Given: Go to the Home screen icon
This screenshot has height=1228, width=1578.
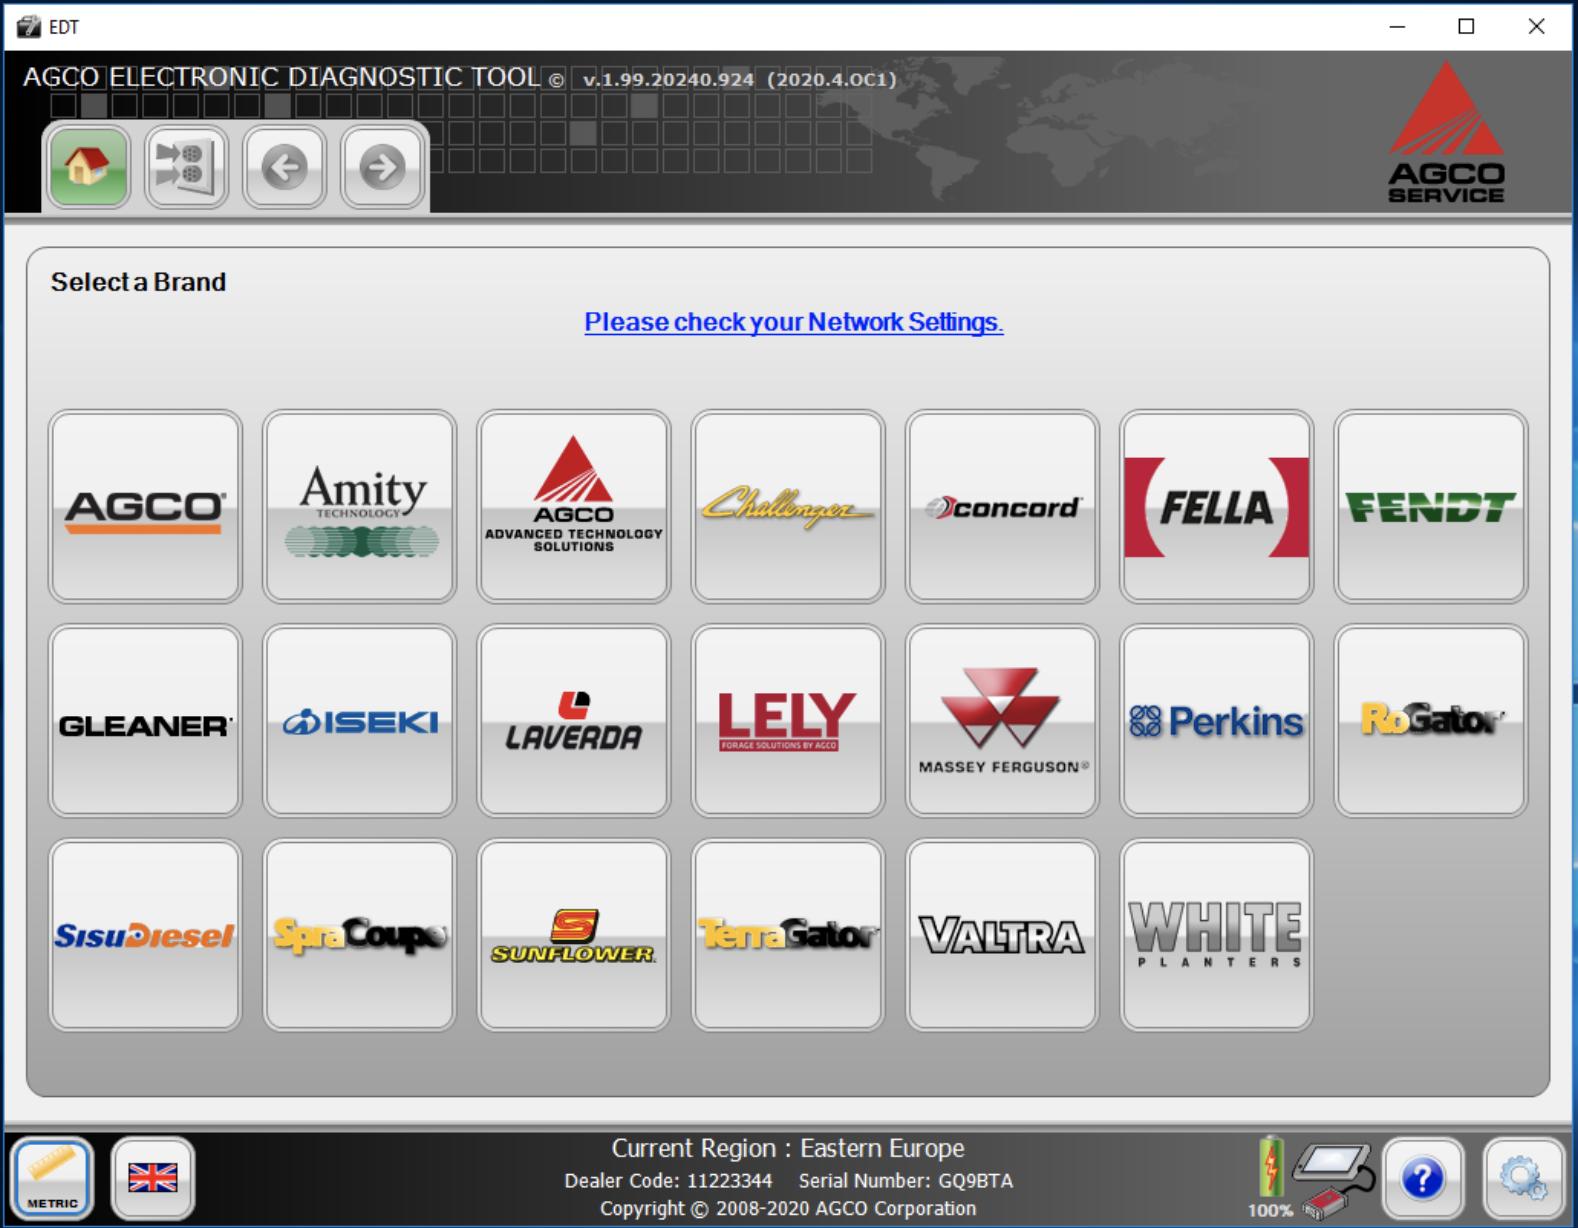Looking at the screenshot, I should [x=88, y=167].
